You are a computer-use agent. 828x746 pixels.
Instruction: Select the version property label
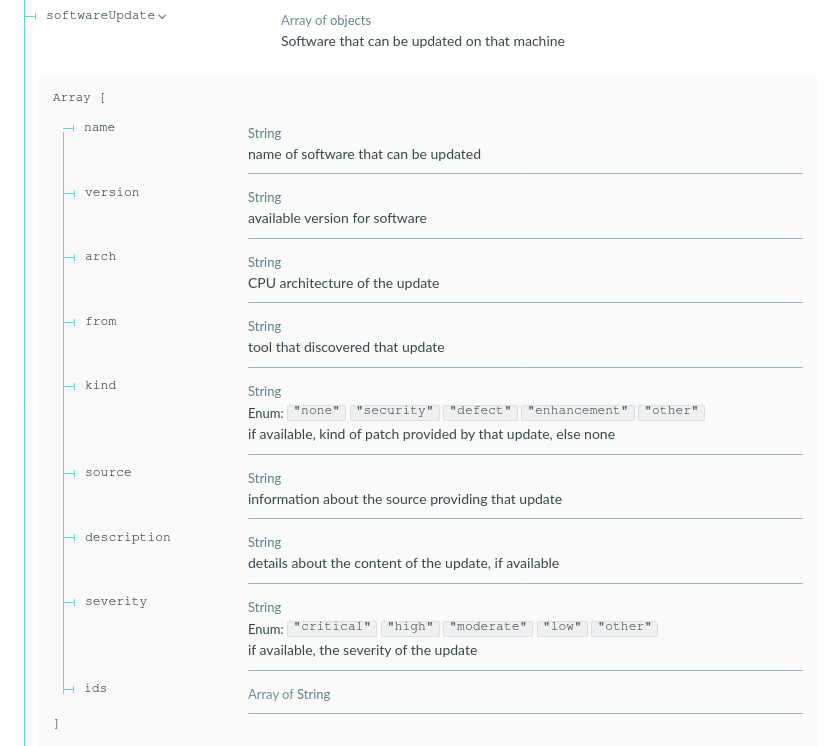click(112, 192)
